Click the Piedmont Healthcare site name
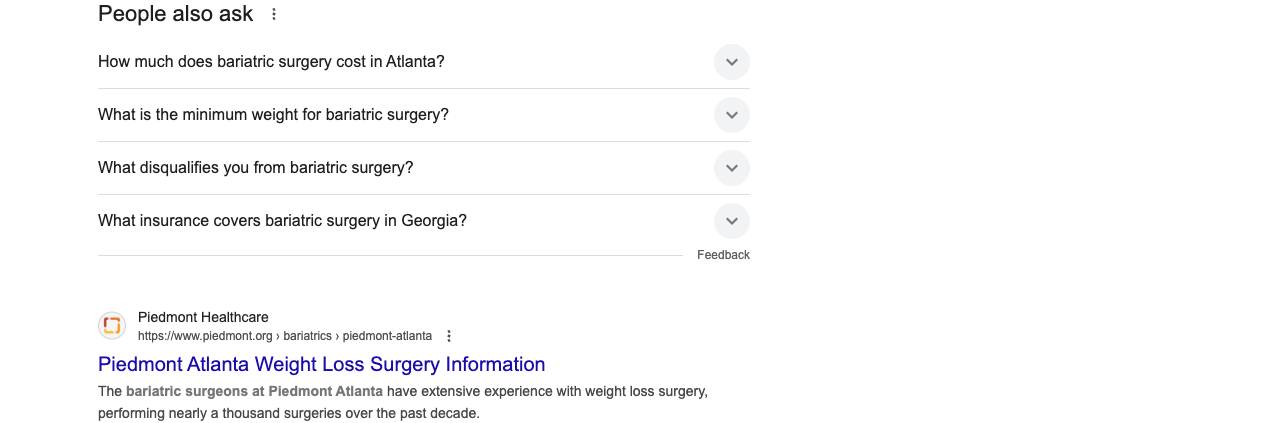Viewport: 1280px width, 423px height. [203, 317]
